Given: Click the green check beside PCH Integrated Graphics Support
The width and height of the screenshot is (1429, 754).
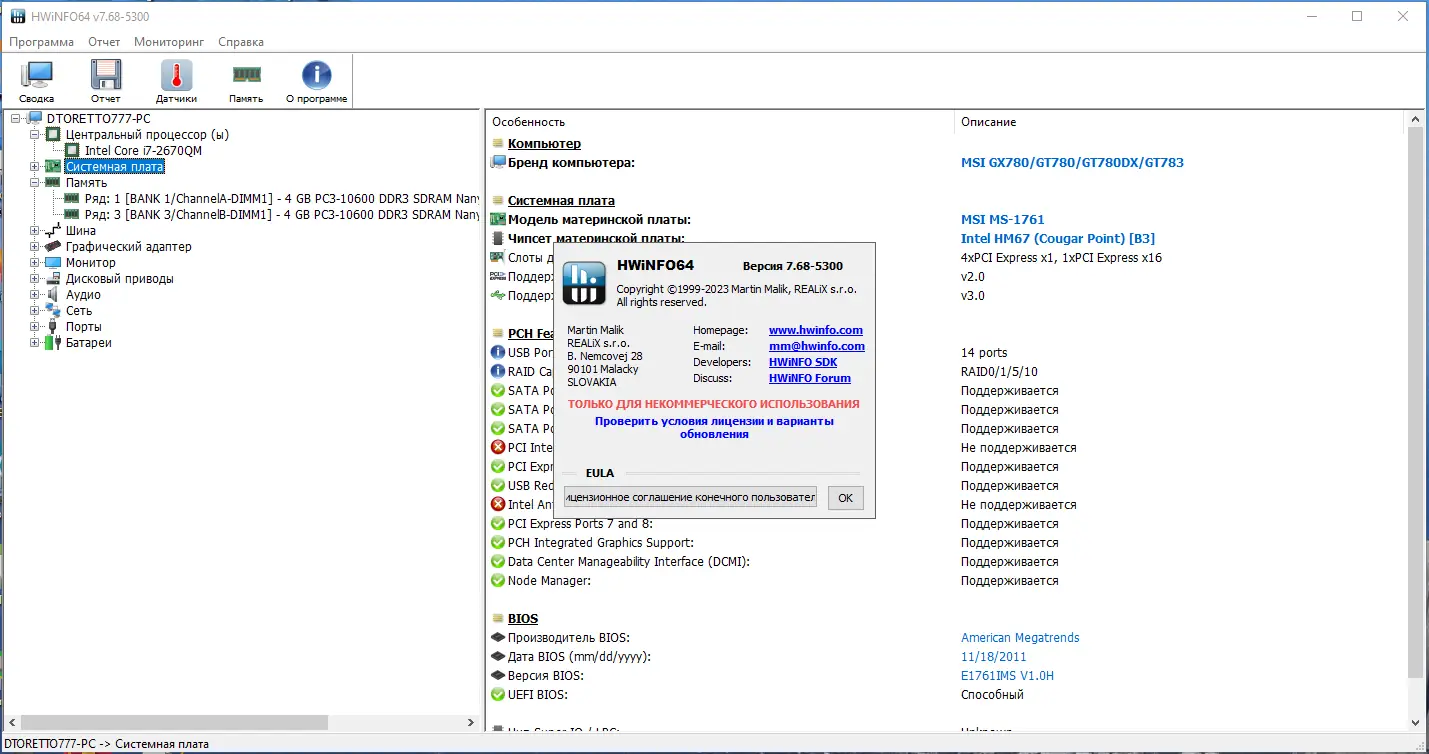Looking at the screenshot, I should [x=498, y=543].
